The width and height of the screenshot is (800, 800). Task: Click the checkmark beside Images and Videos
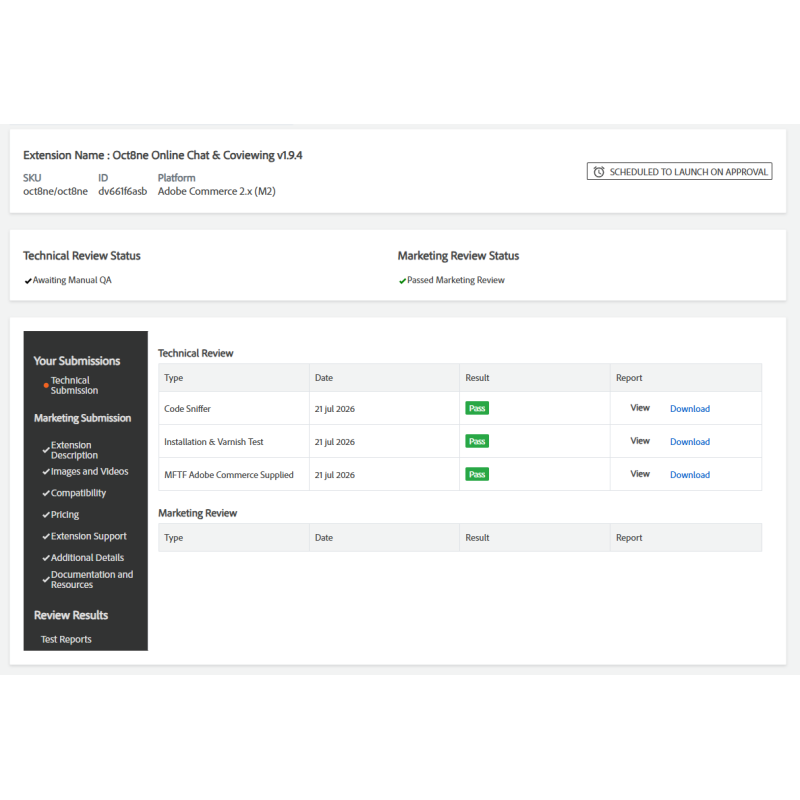[46, 472]
